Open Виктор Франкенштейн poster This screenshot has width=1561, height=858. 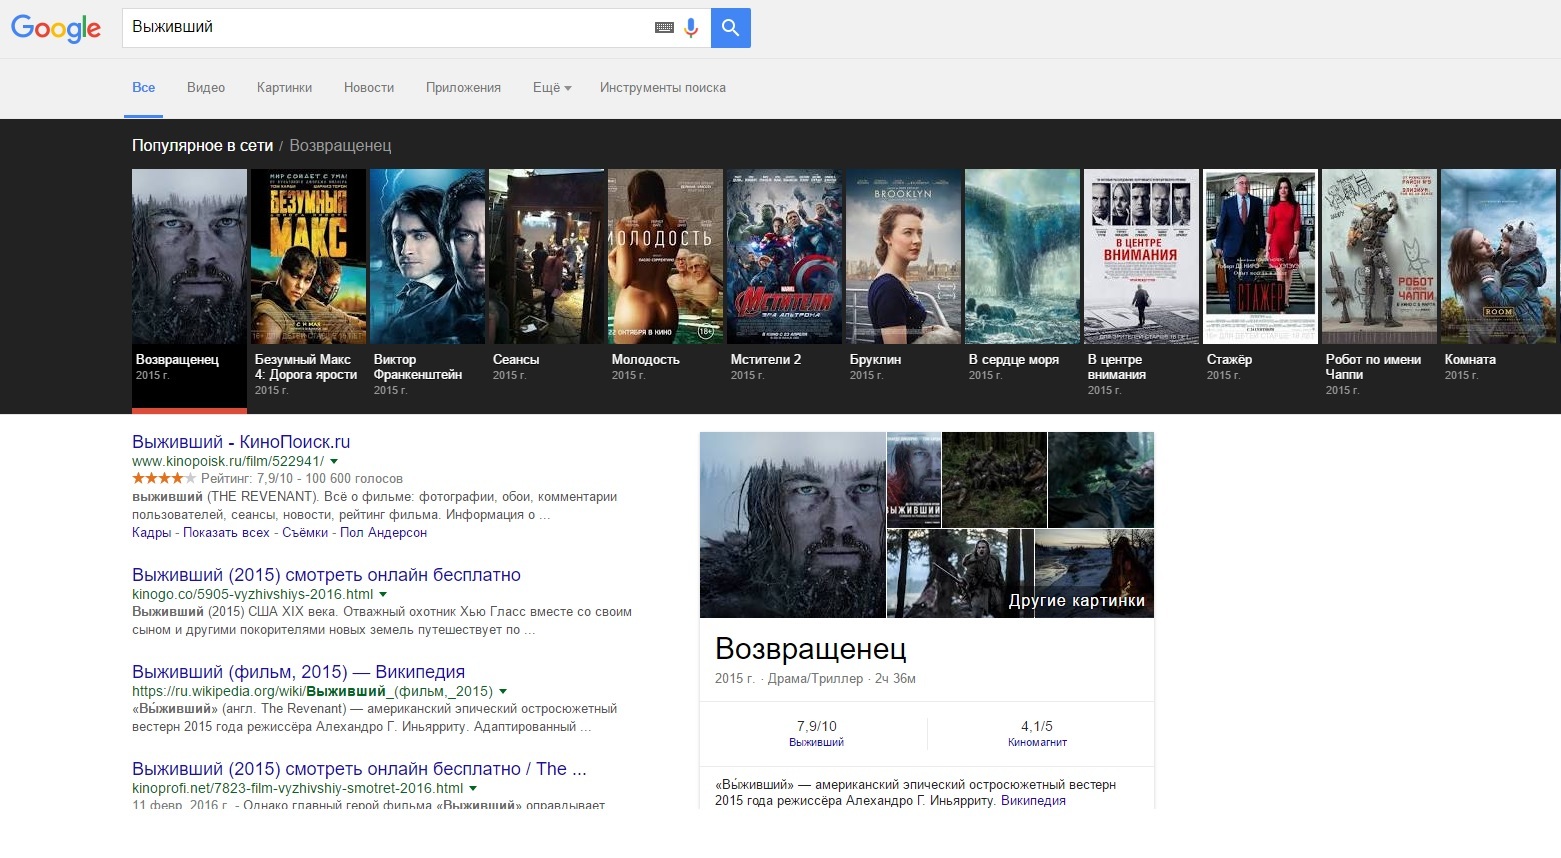pos(427,257)
